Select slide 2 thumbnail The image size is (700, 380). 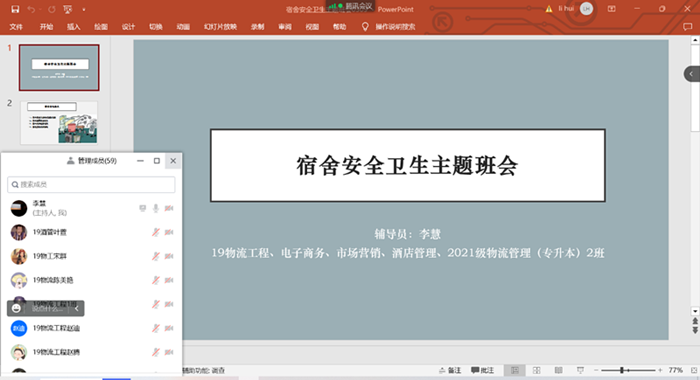tap(59, 122)
